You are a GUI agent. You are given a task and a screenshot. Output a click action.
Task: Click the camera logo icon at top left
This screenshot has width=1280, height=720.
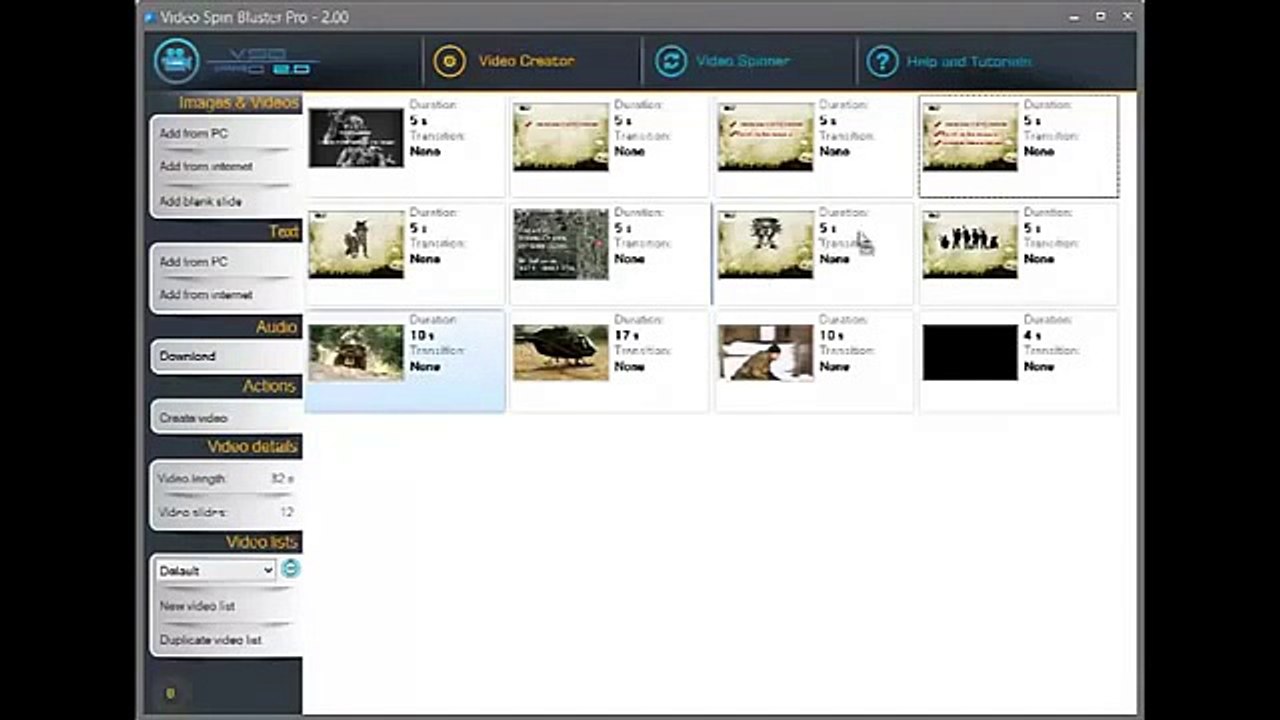(177, 61)
